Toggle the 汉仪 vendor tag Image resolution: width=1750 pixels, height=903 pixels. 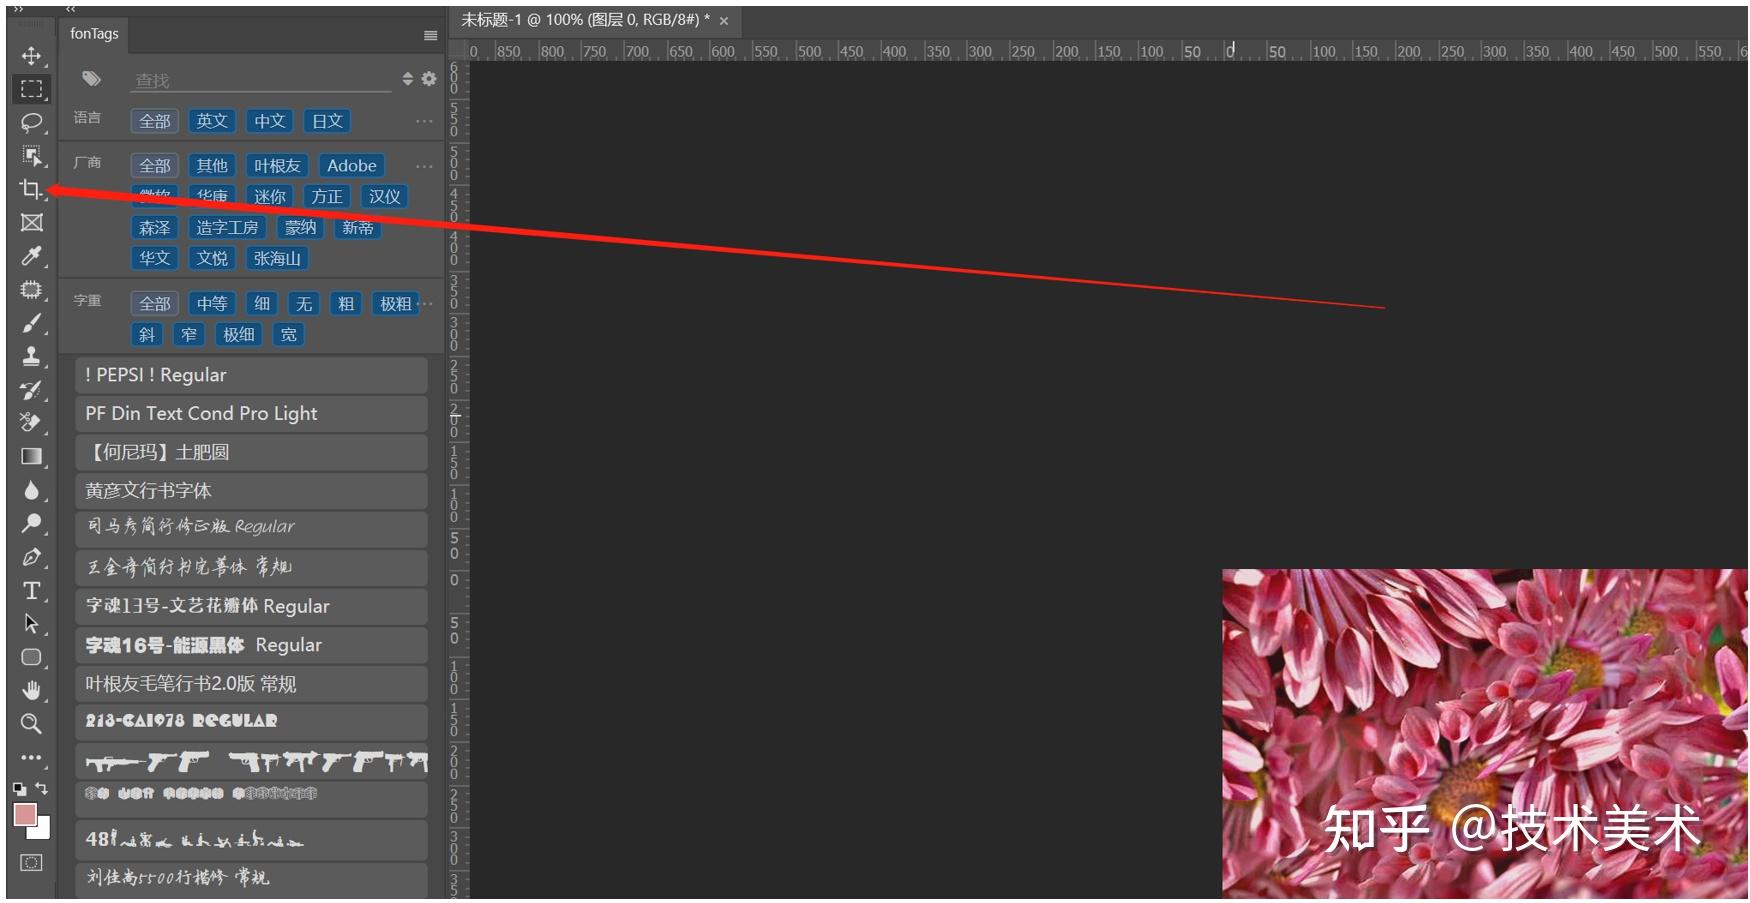coord(384,197)
